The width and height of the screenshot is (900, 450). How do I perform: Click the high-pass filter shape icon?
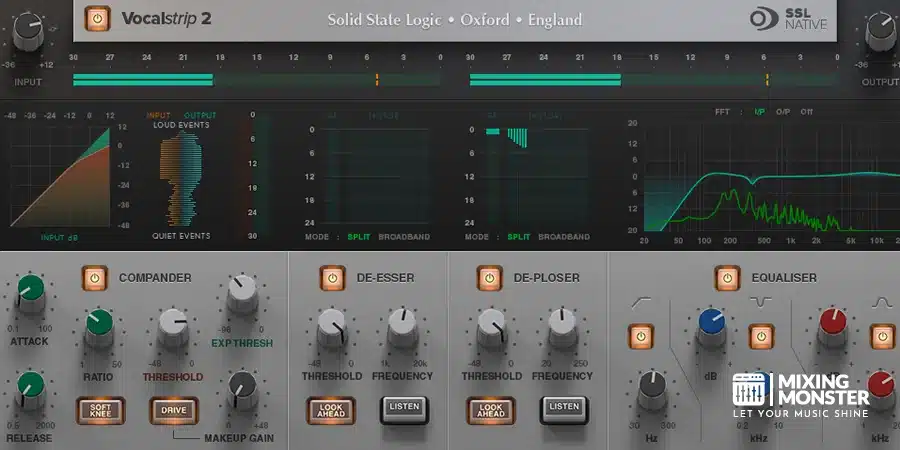641,302
